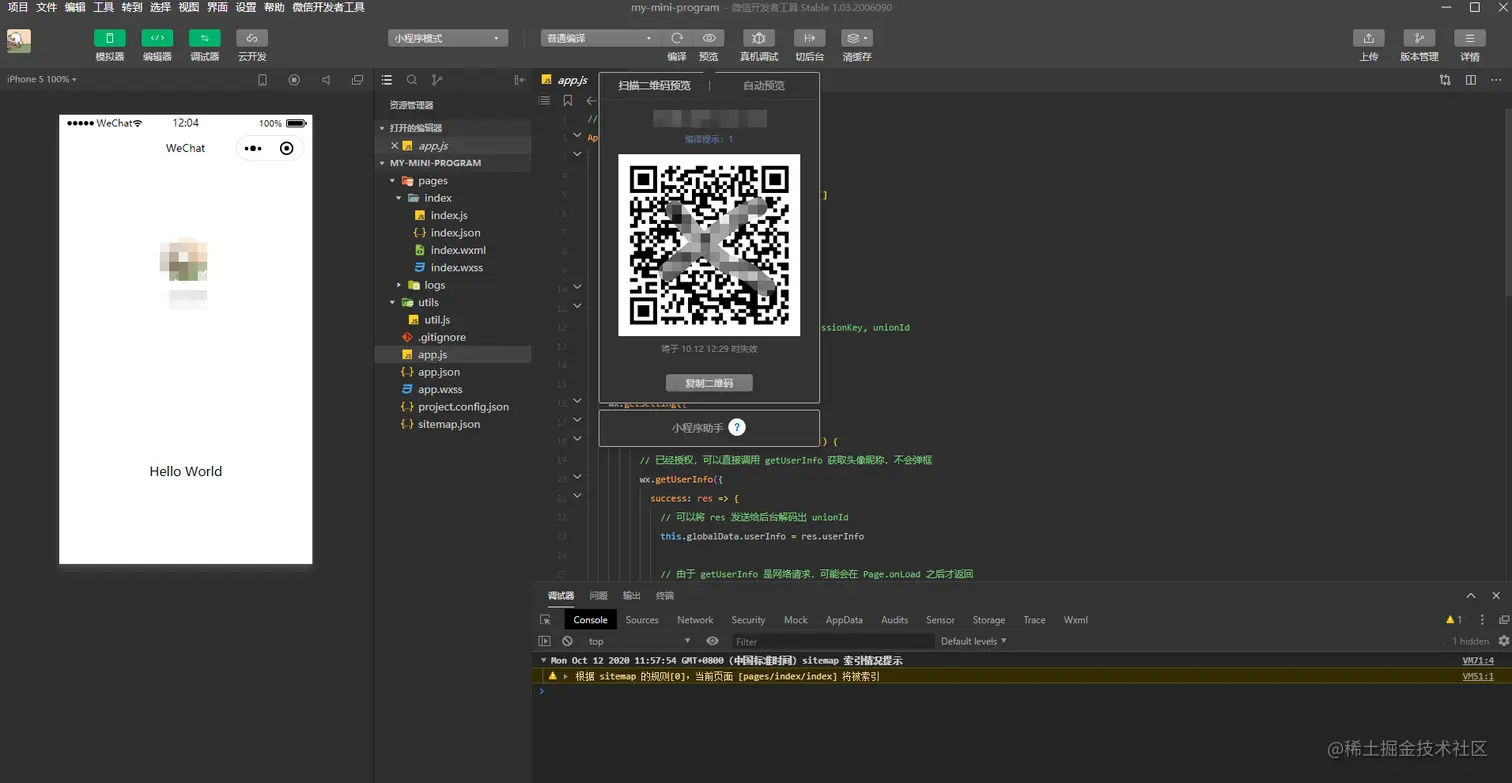1512x783 pixels.
Task: Open the top context dropdown
Action: [x=639, y=641]
